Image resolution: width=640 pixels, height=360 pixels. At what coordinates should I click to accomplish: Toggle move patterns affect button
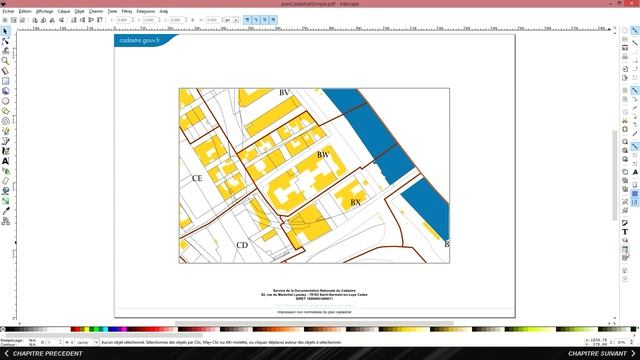pyautogui.click(x=273, y=20)
